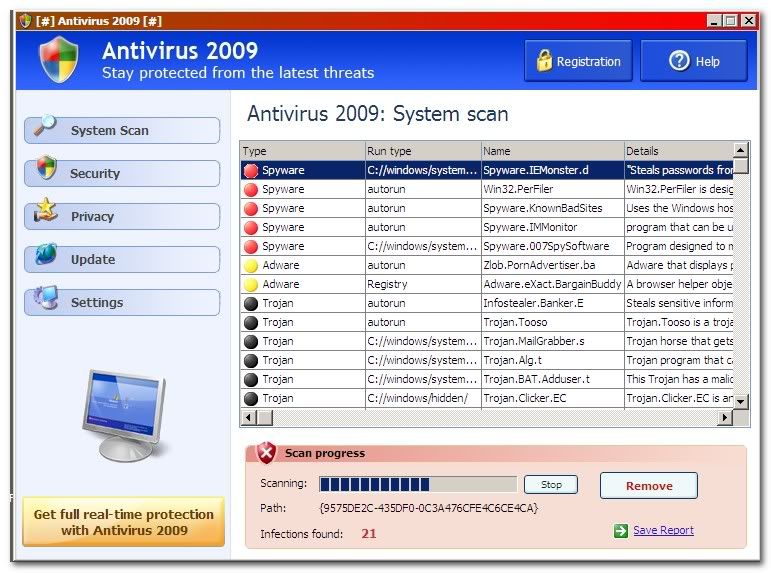This screenshot has height=573, width=771.
Task: Get full real-time protection banner
Action: coord(124,522)
